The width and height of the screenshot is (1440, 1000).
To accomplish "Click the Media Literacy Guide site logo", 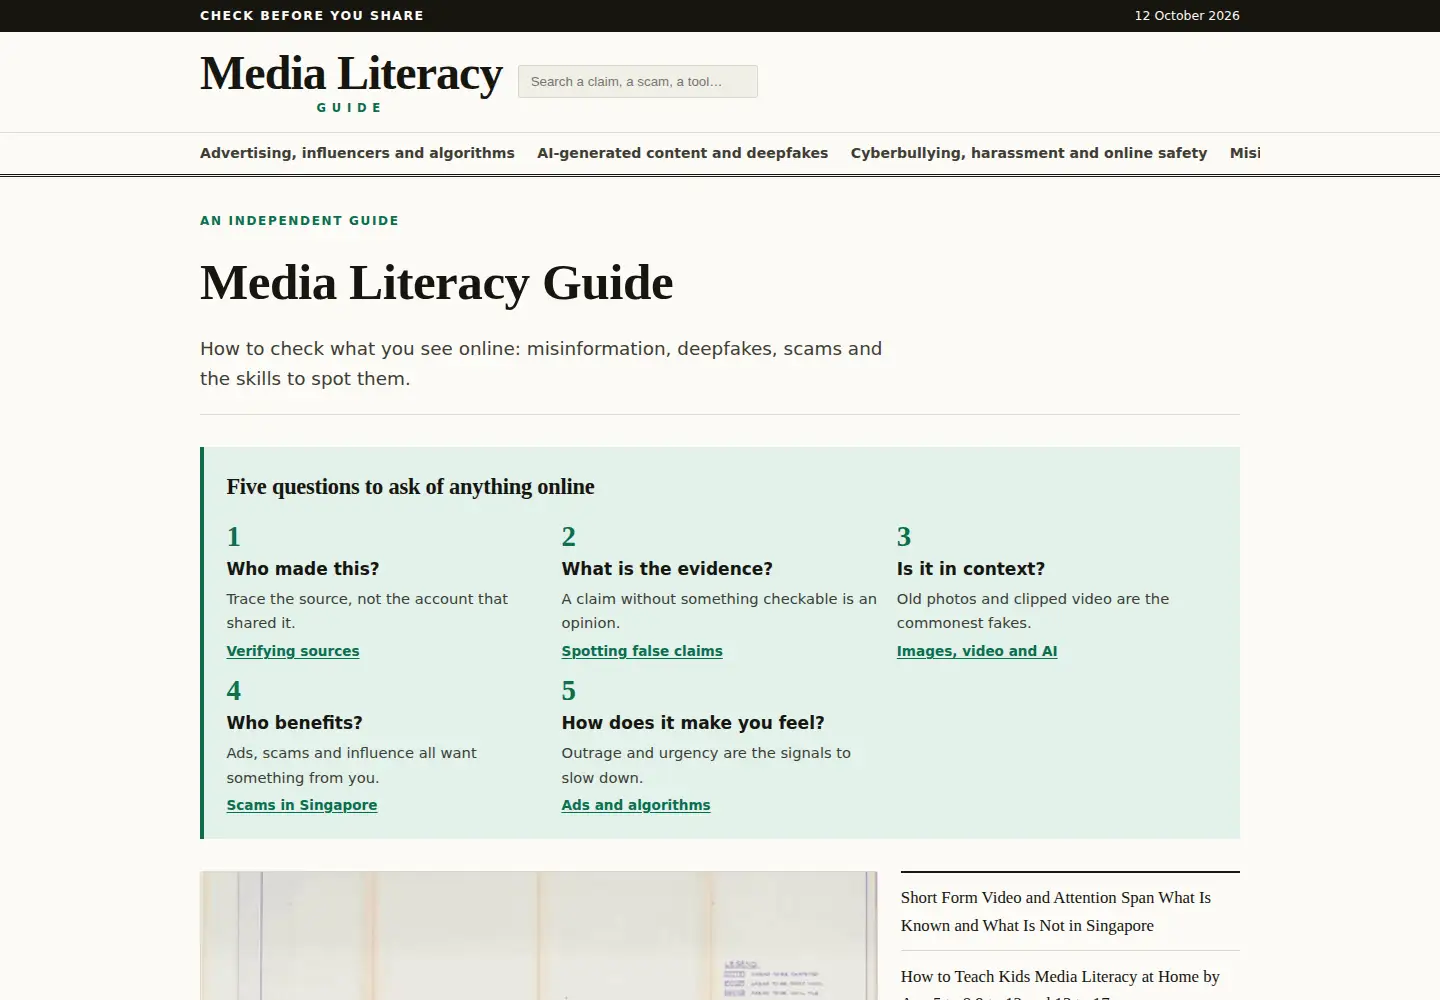I will 351,82.
